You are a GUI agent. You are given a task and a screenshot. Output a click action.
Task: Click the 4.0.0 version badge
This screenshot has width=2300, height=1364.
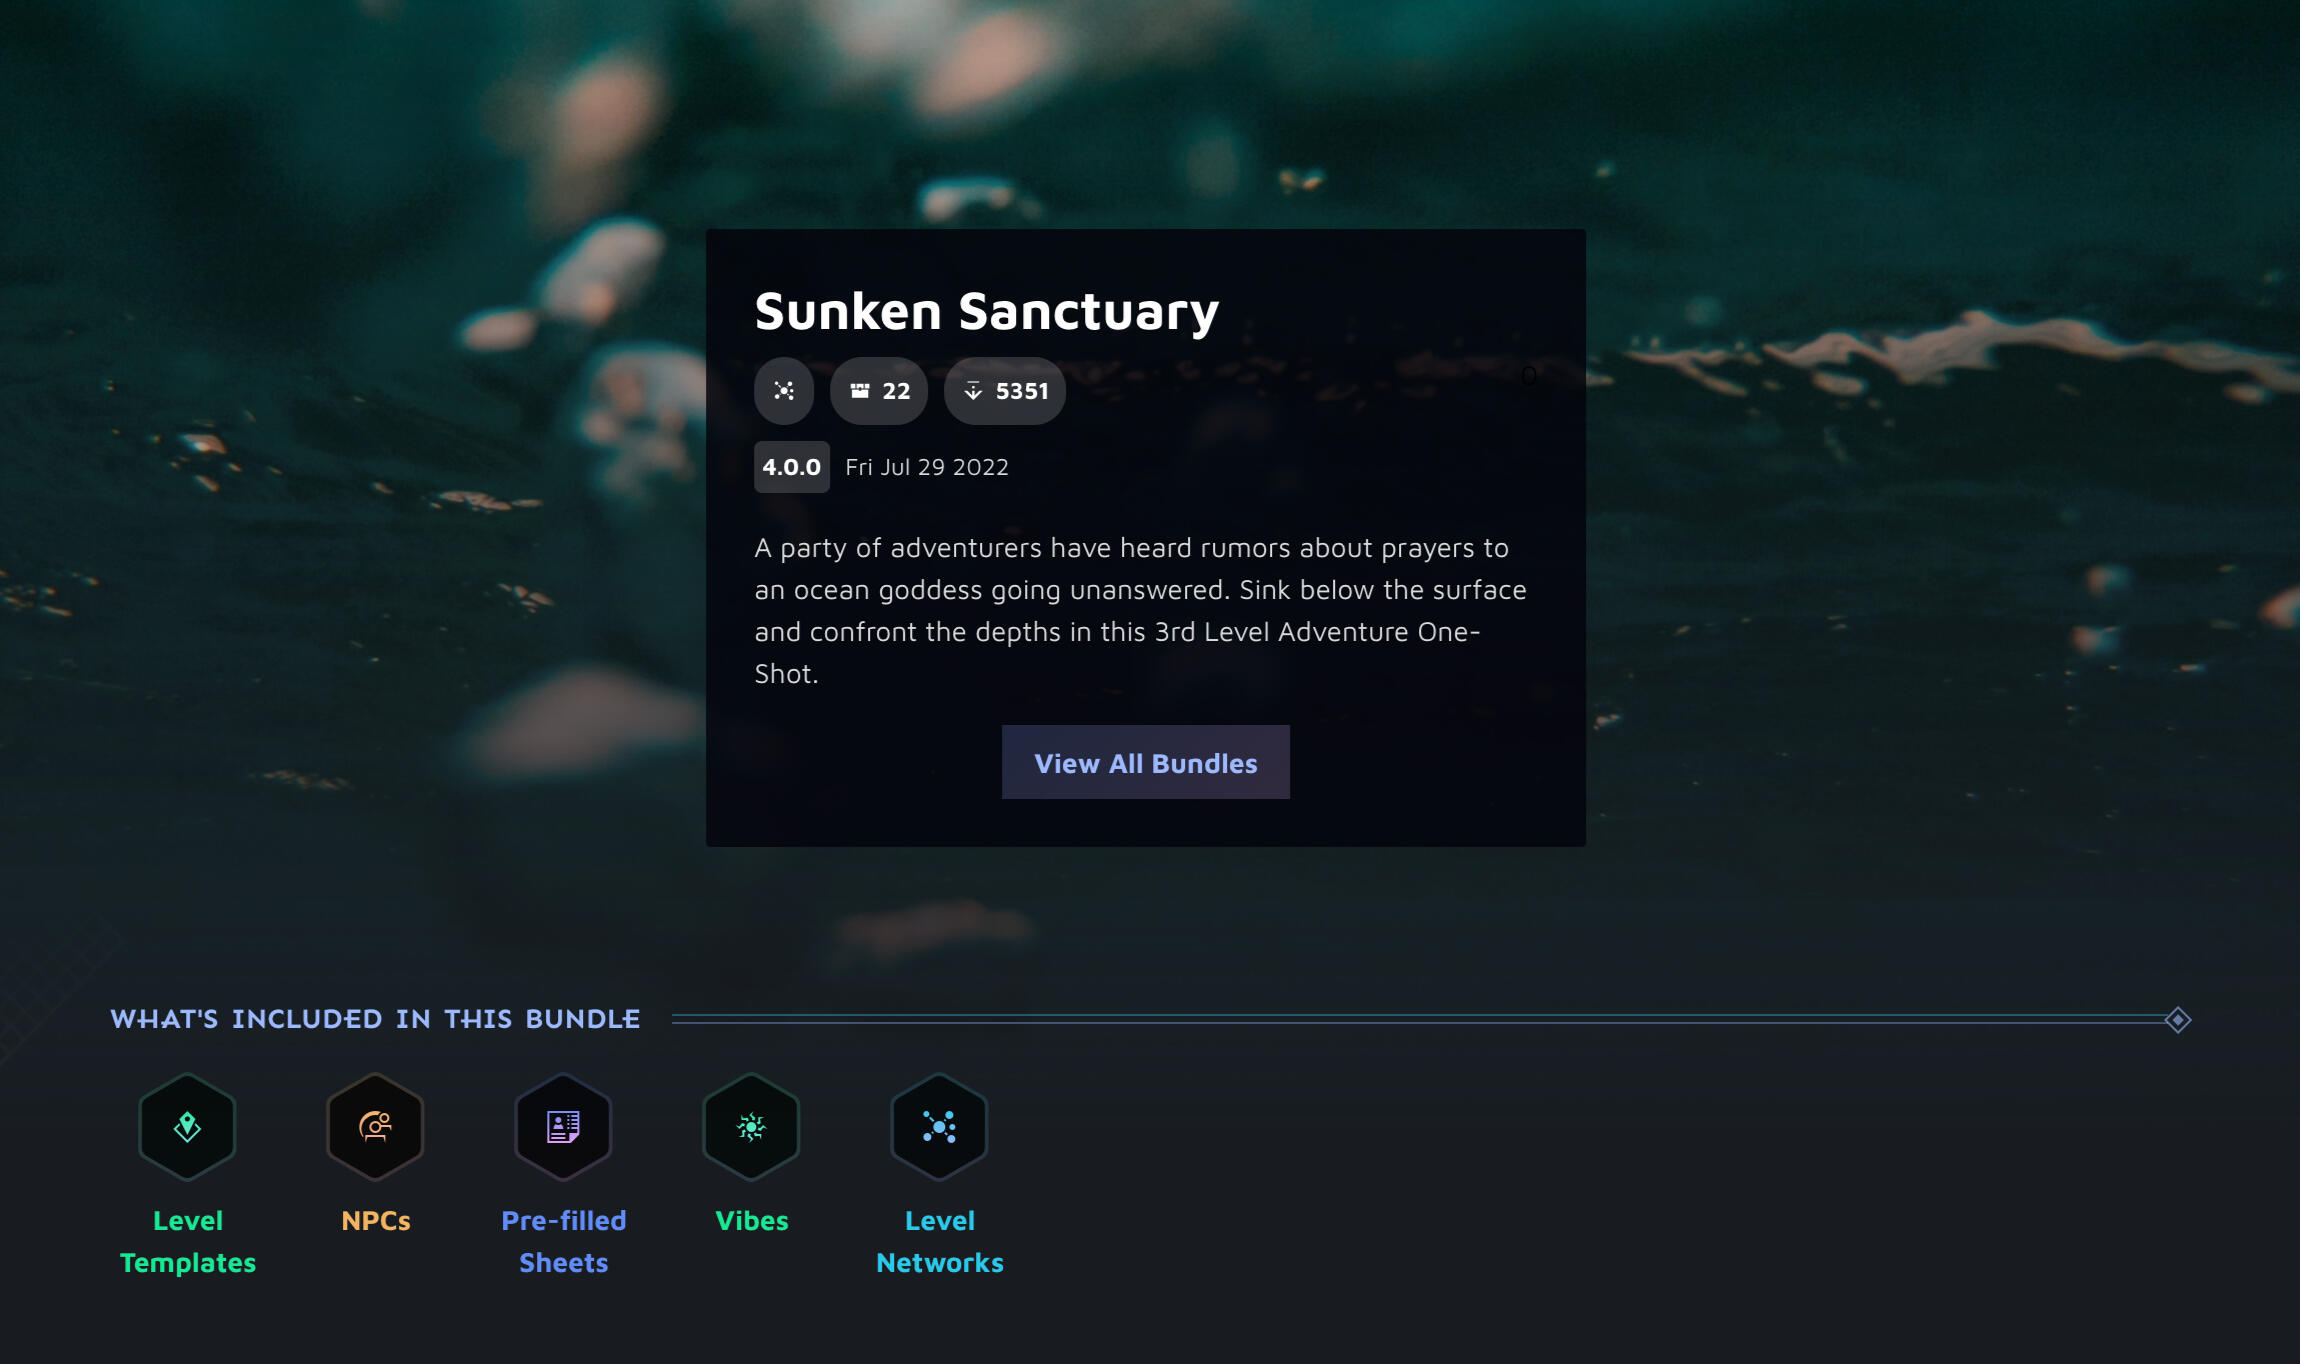791,467
